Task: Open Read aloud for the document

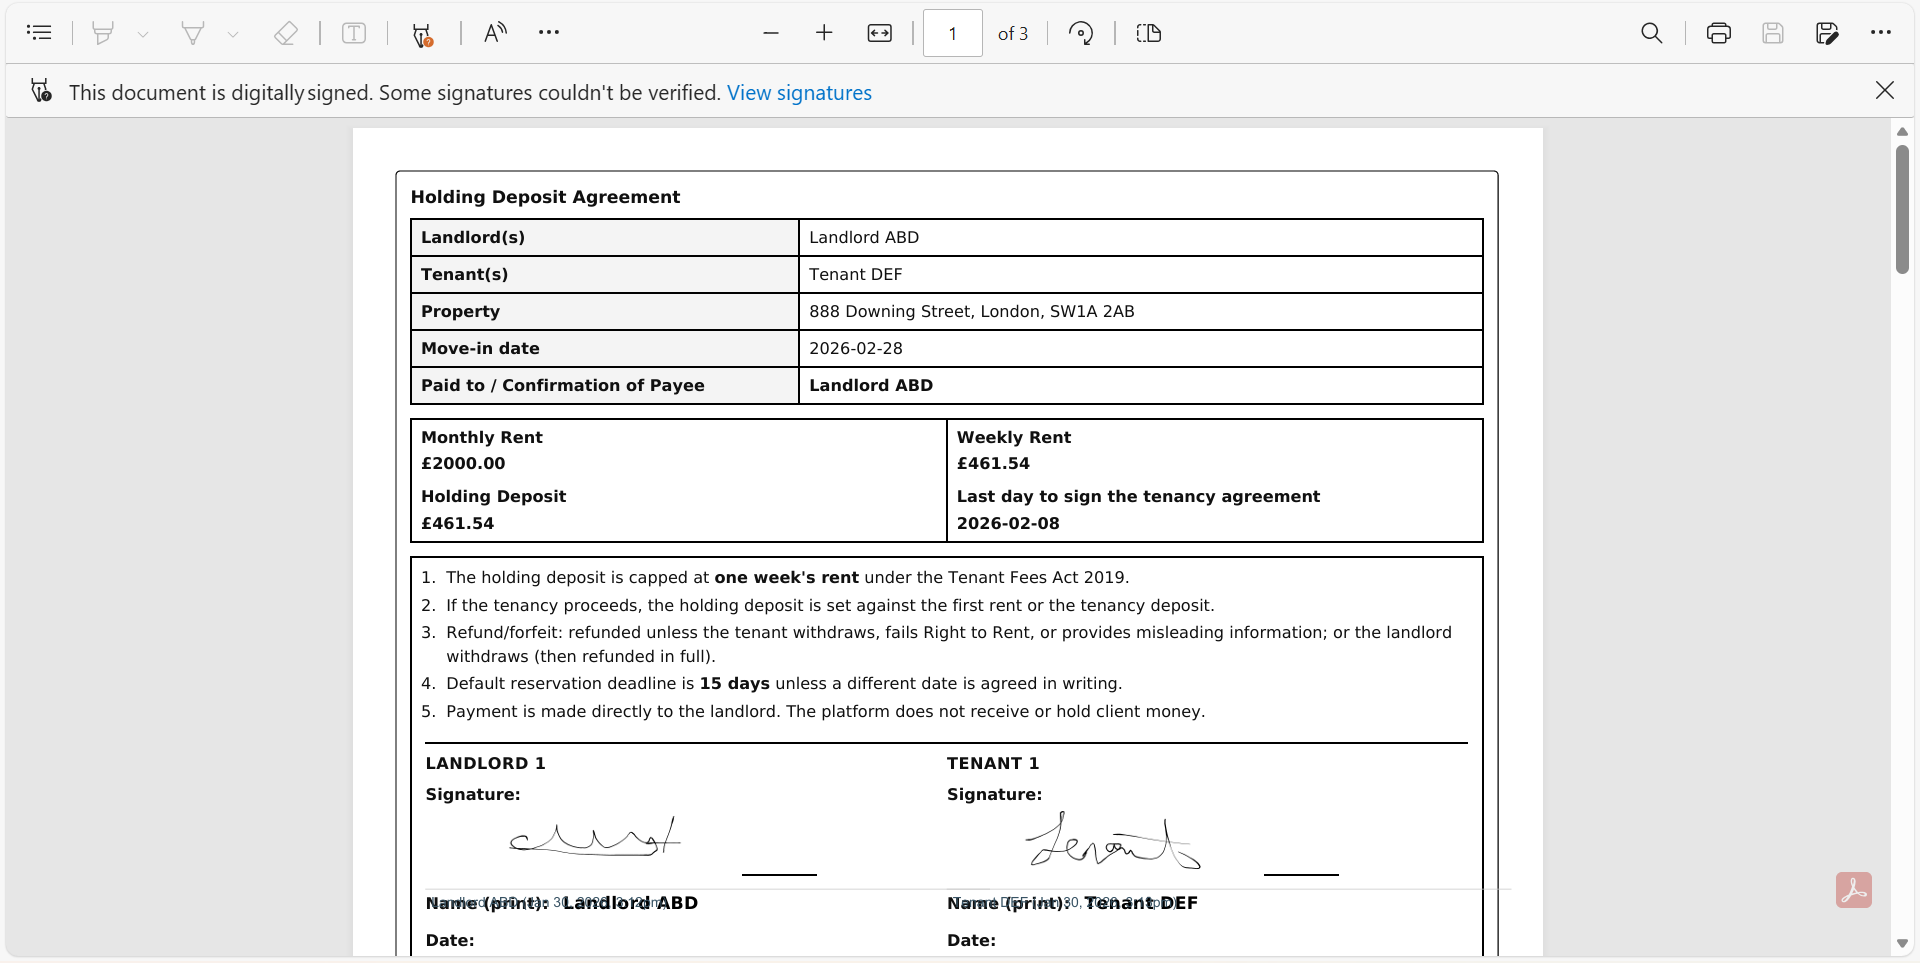Action: tap(494, 32)
